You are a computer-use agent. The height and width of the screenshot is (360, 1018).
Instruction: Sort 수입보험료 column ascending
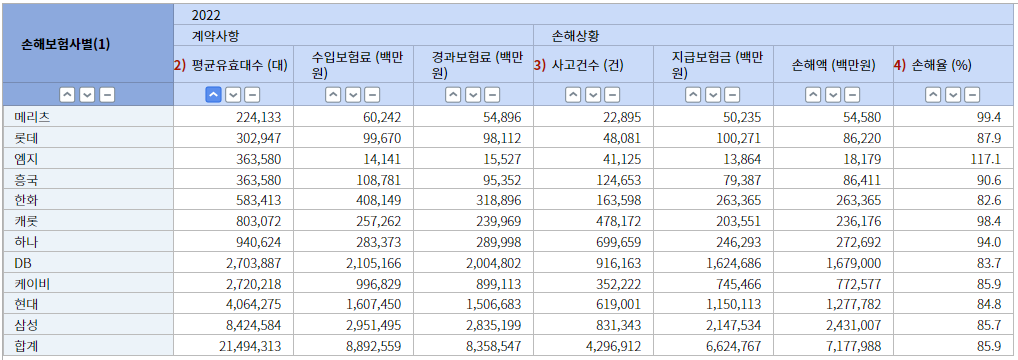333,95
